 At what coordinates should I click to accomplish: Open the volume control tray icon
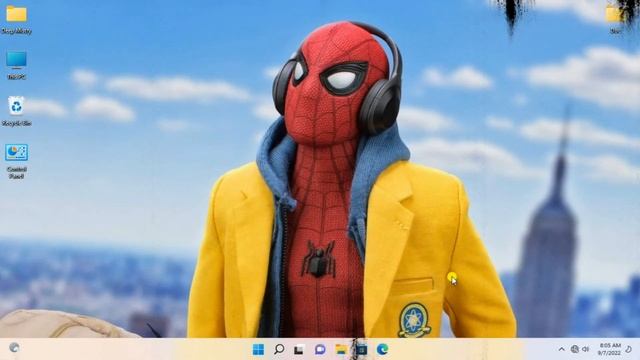pos(586,349)
